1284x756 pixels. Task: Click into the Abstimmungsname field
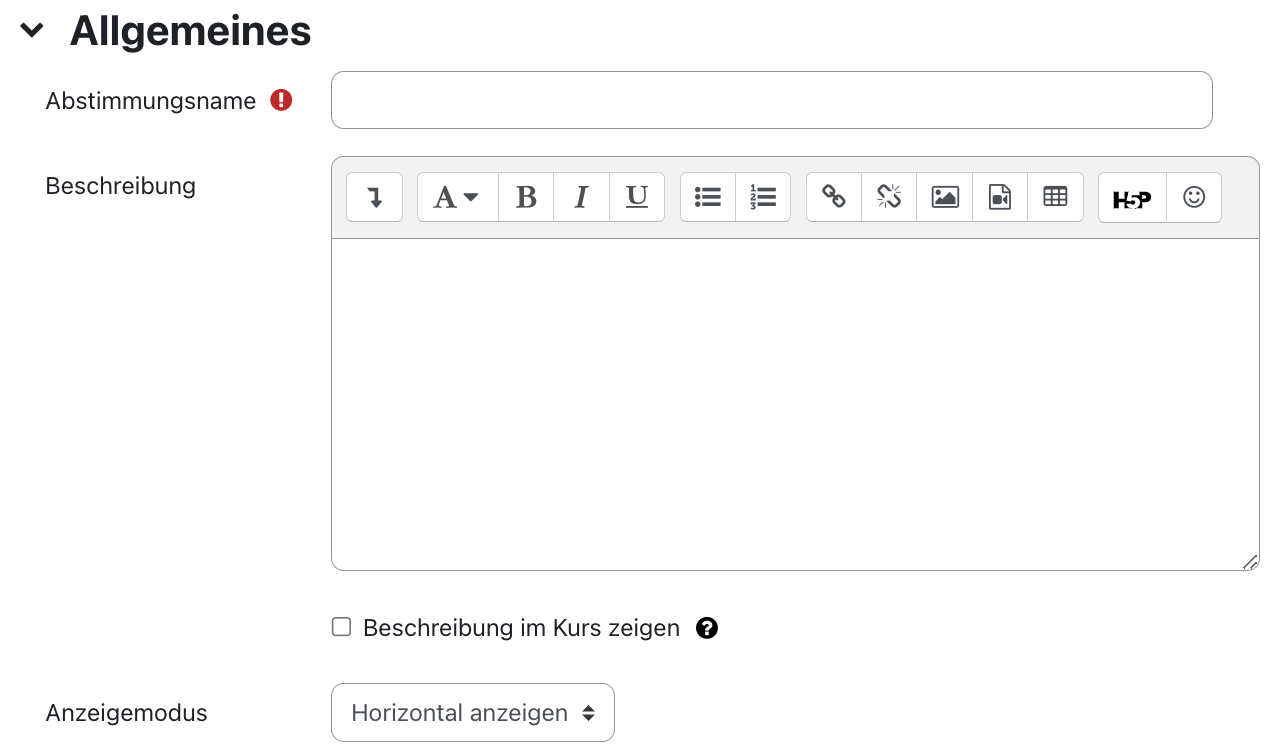[x=771, y=100]
